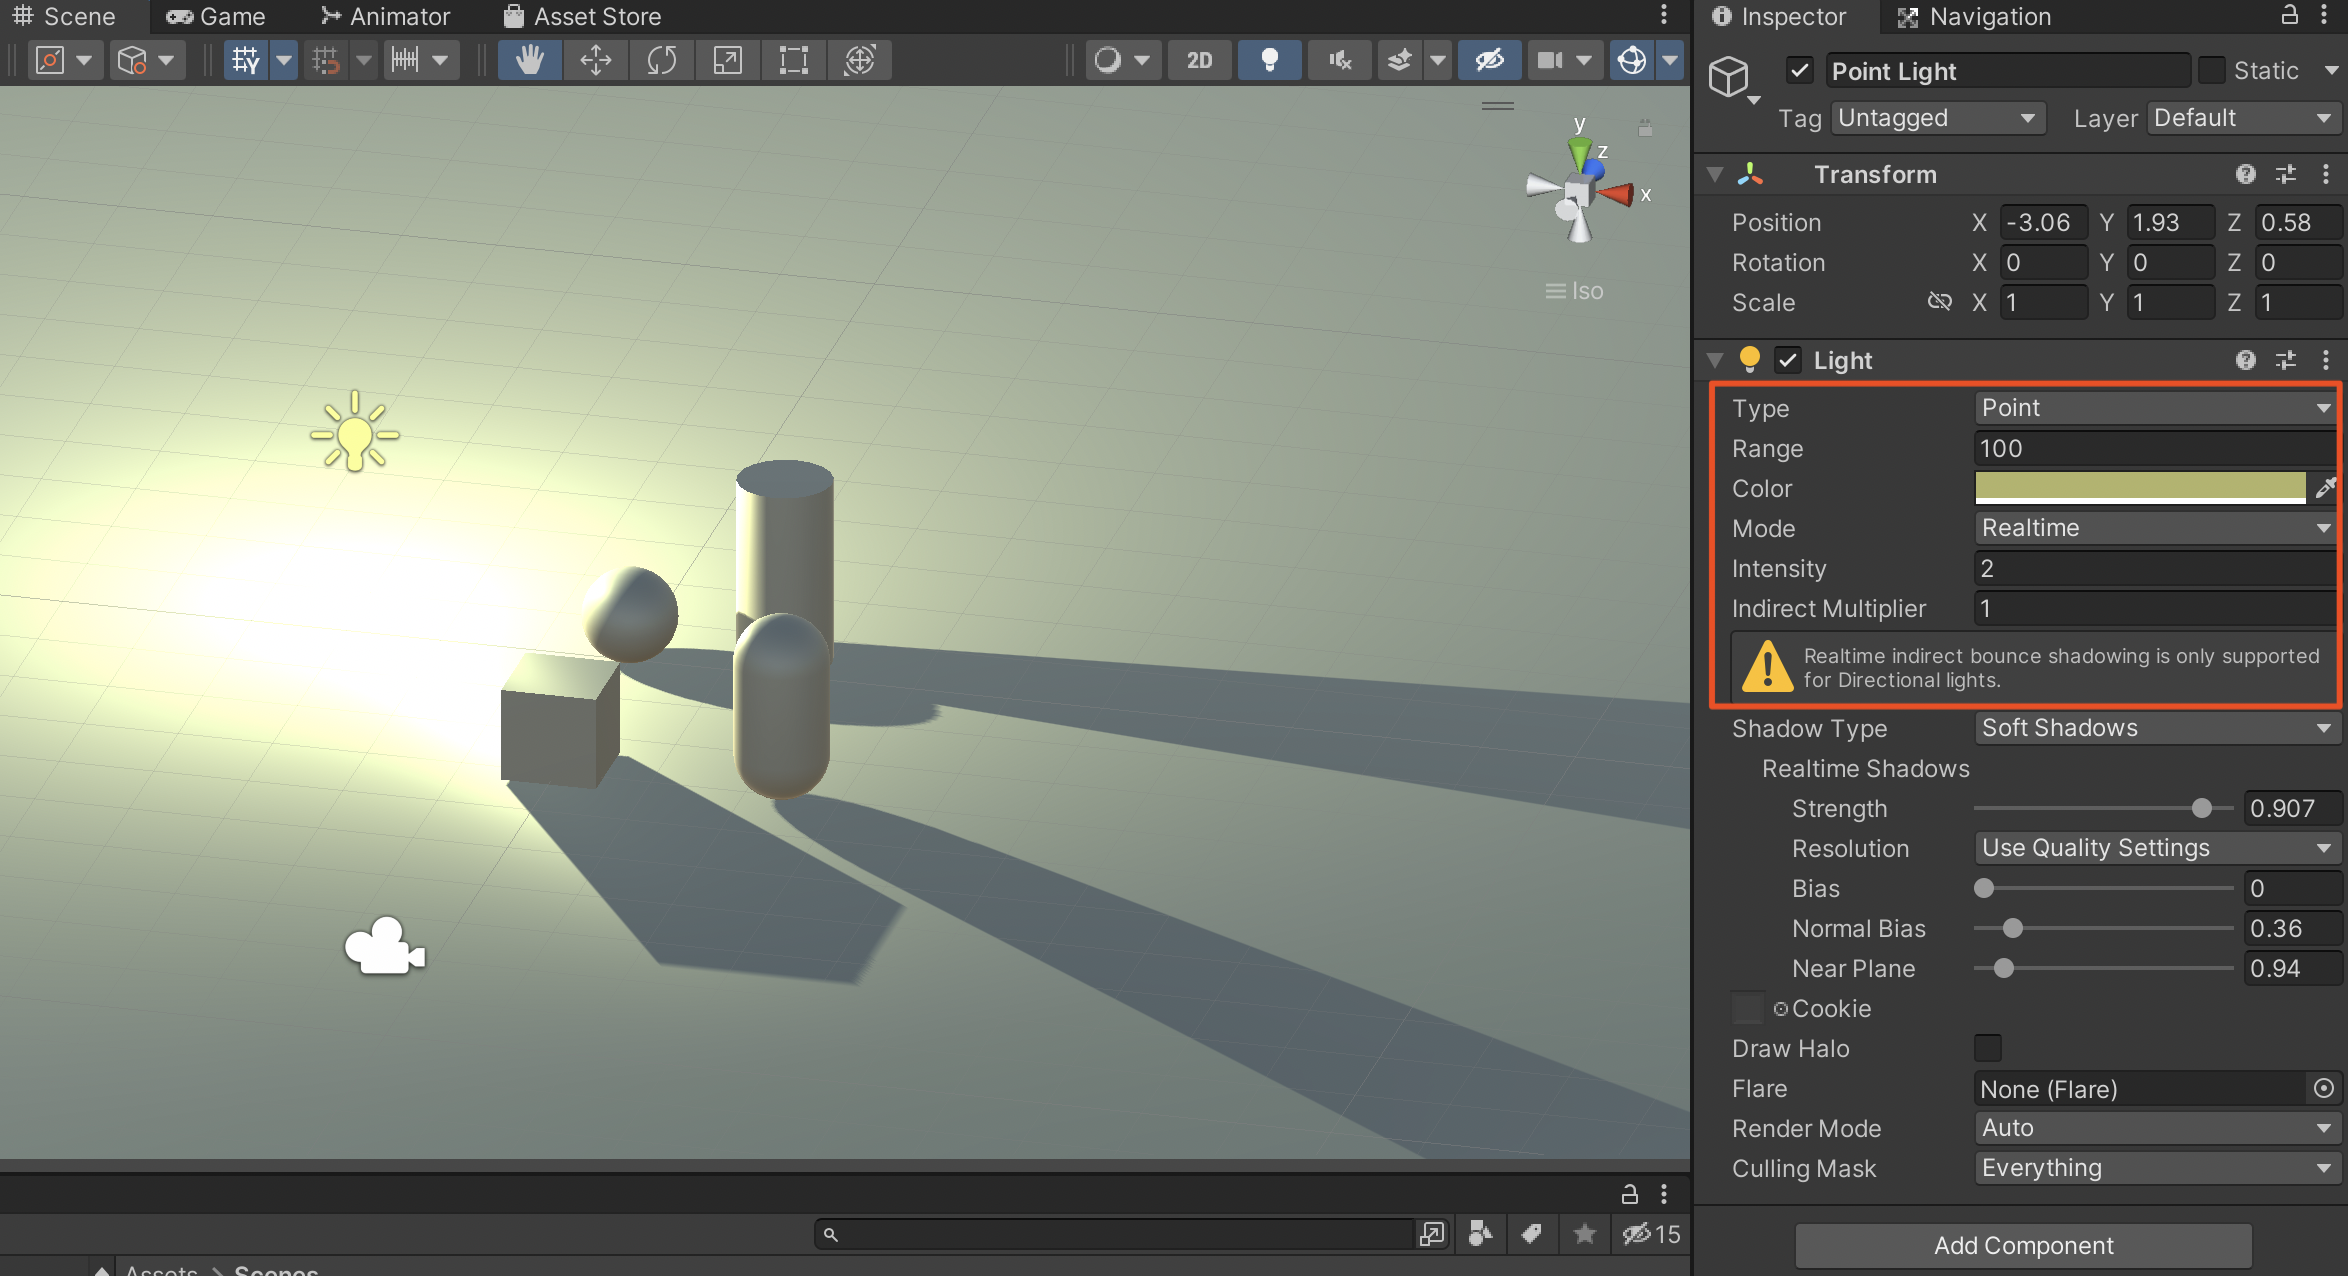This screenshot has height=1276, width=2348.
Task: Select the Scale tool
Action: coord(727,60)
